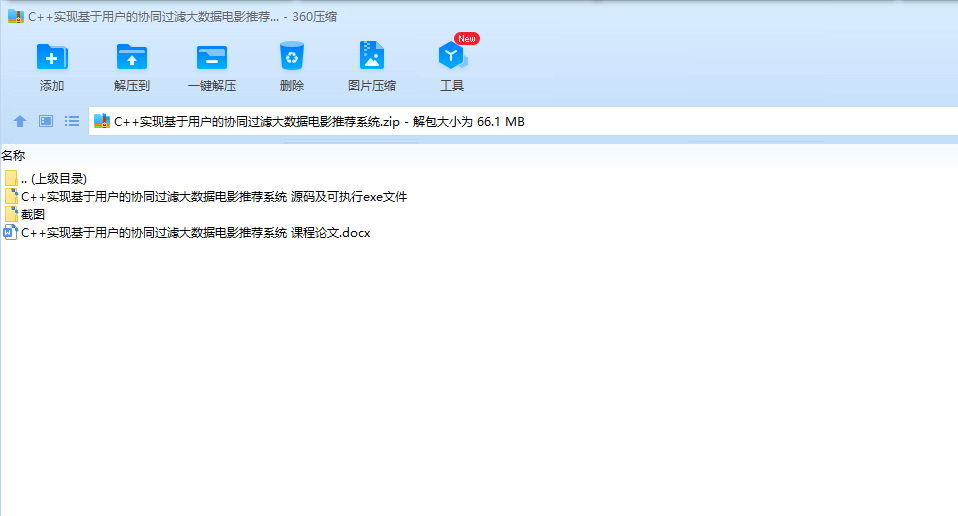Switch to the icon/thumbnail view mode
The width and height of the screenshot is (958, 516).
tap(46, 121)
